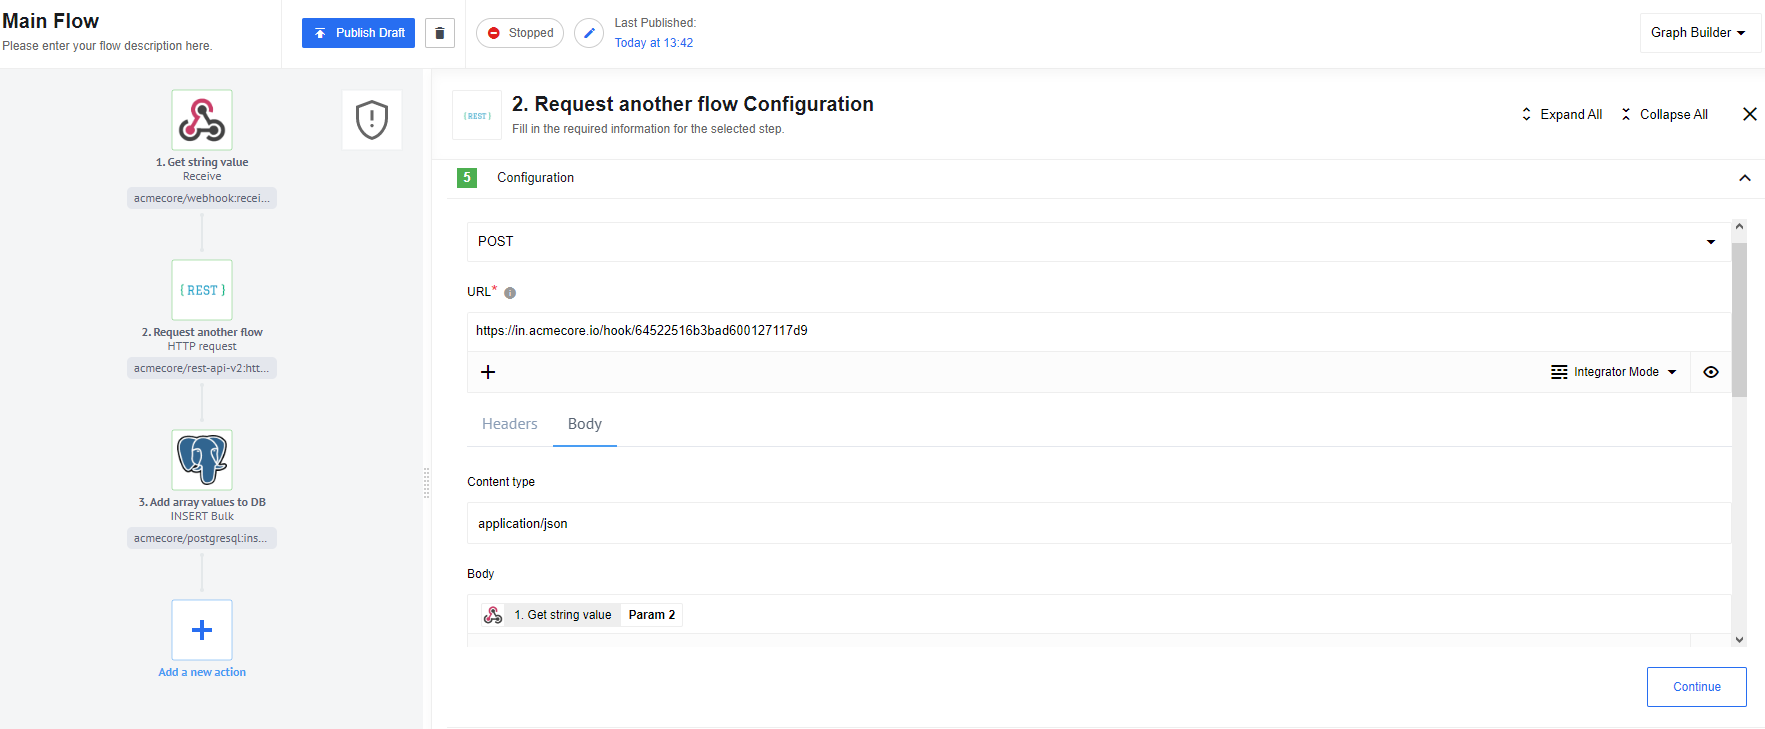Image resolution: width=1765 pixels, height=729 pixels.
Task: Delete the draft with the trash icon
Action: [440, 33]
